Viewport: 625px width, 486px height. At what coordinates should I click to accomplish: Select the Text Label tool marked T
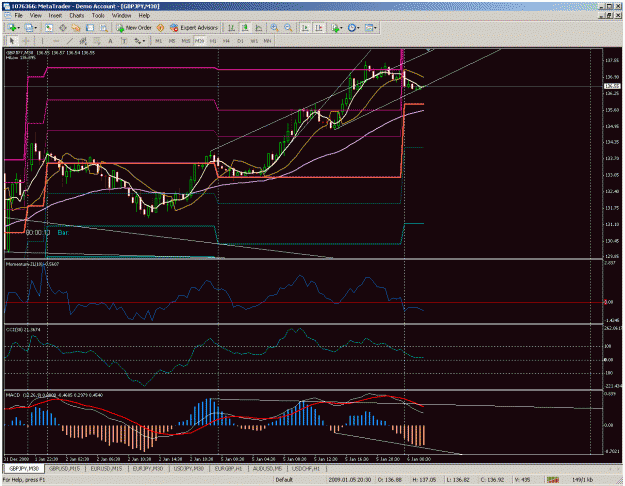[124, 41]
